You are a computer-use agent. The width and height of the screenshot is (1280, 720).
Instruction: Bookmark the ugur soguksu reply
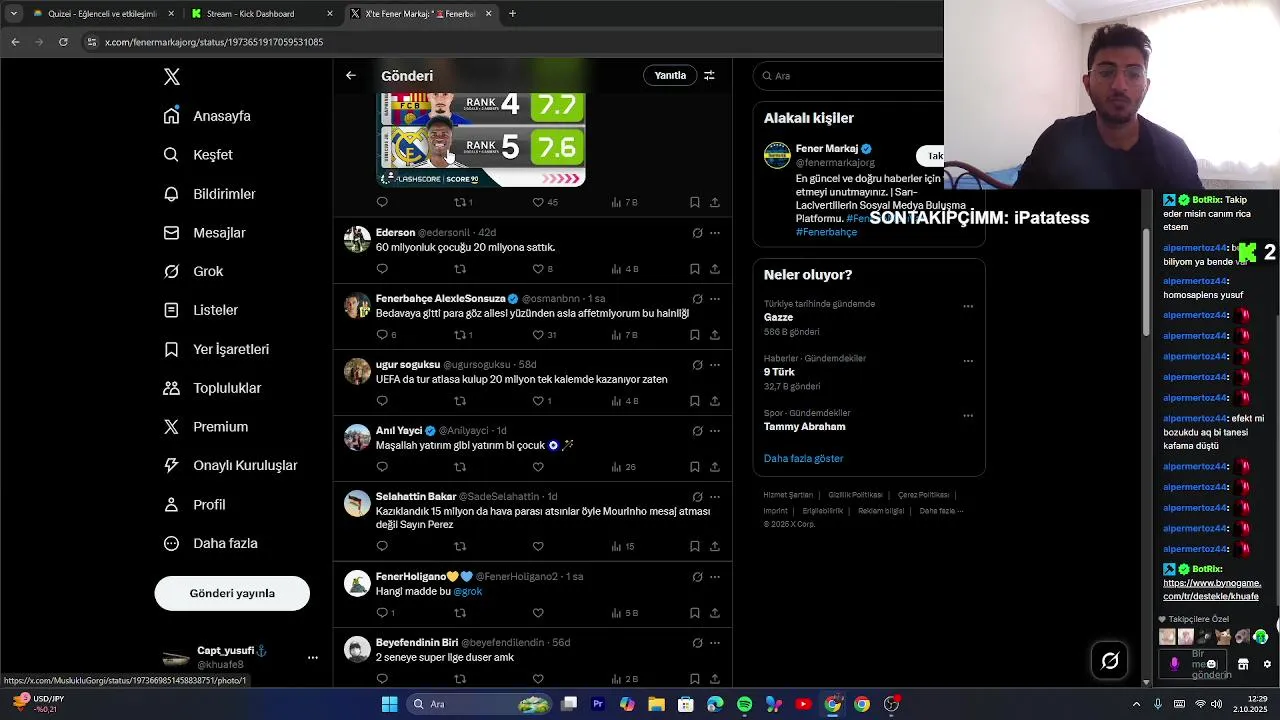[694, 401]
